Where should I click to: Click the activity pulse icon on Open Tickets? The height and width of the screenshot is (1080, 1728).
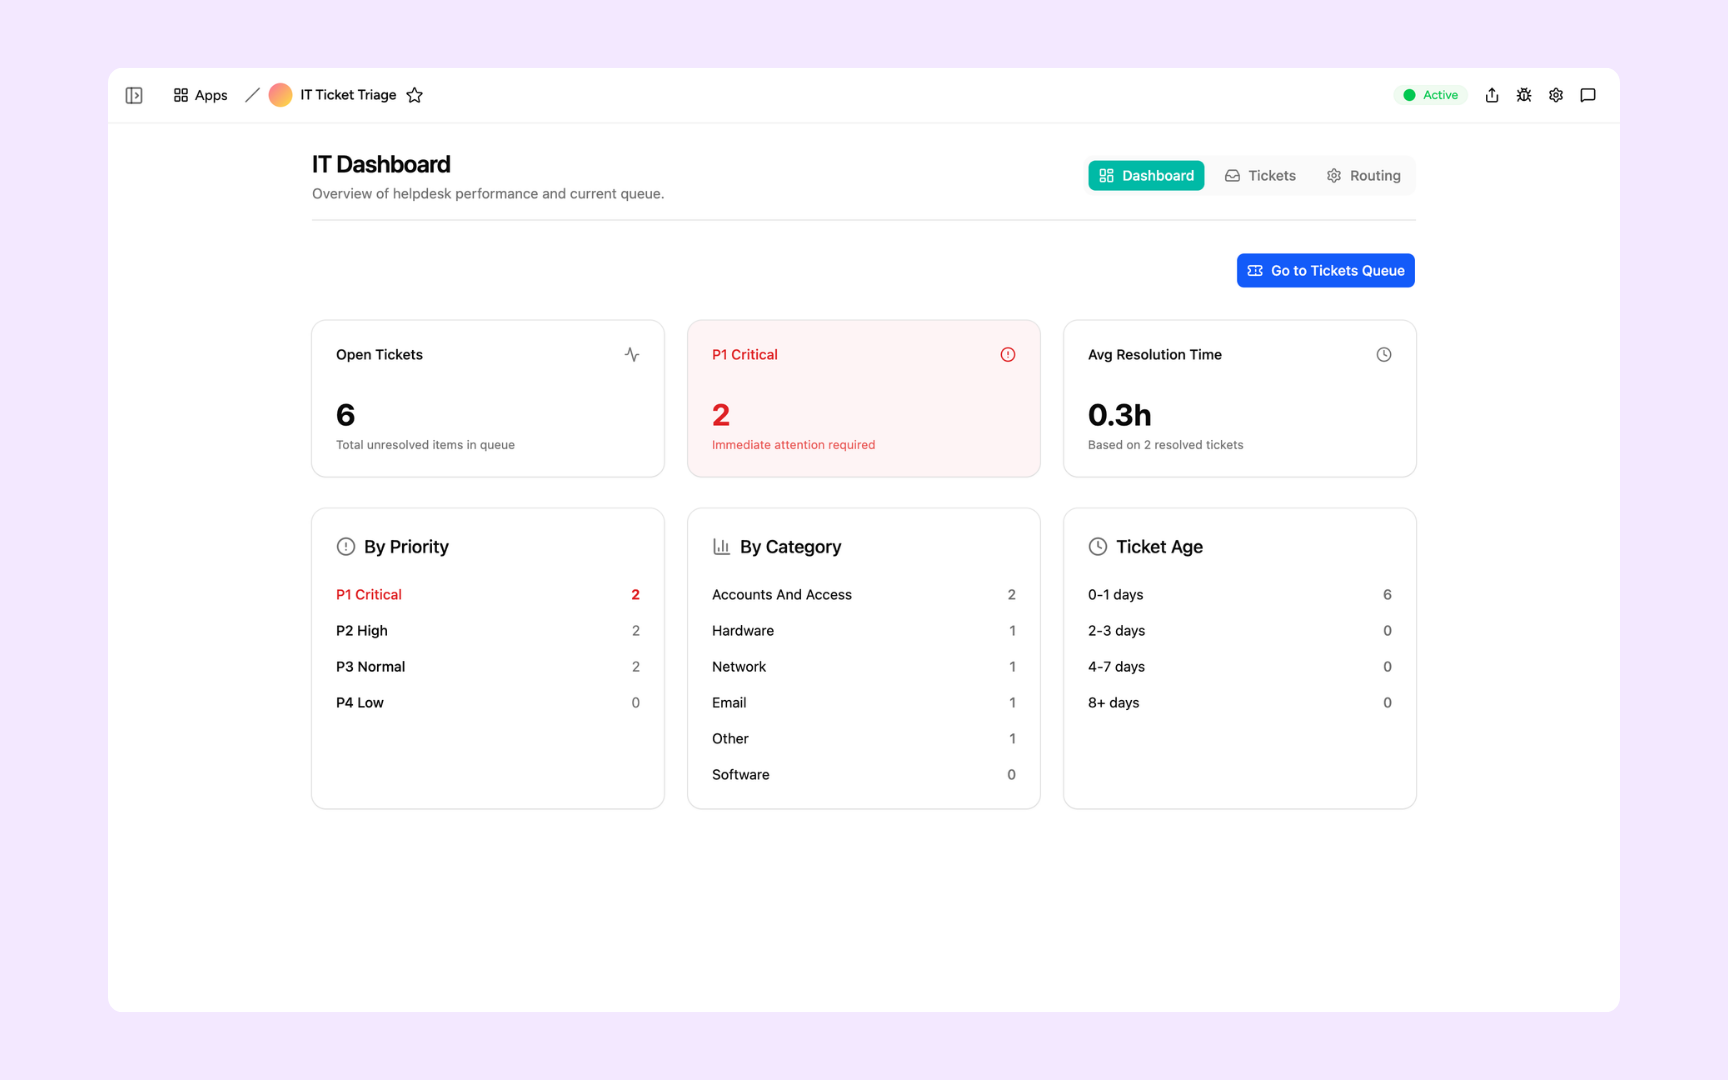coord(632,355)
